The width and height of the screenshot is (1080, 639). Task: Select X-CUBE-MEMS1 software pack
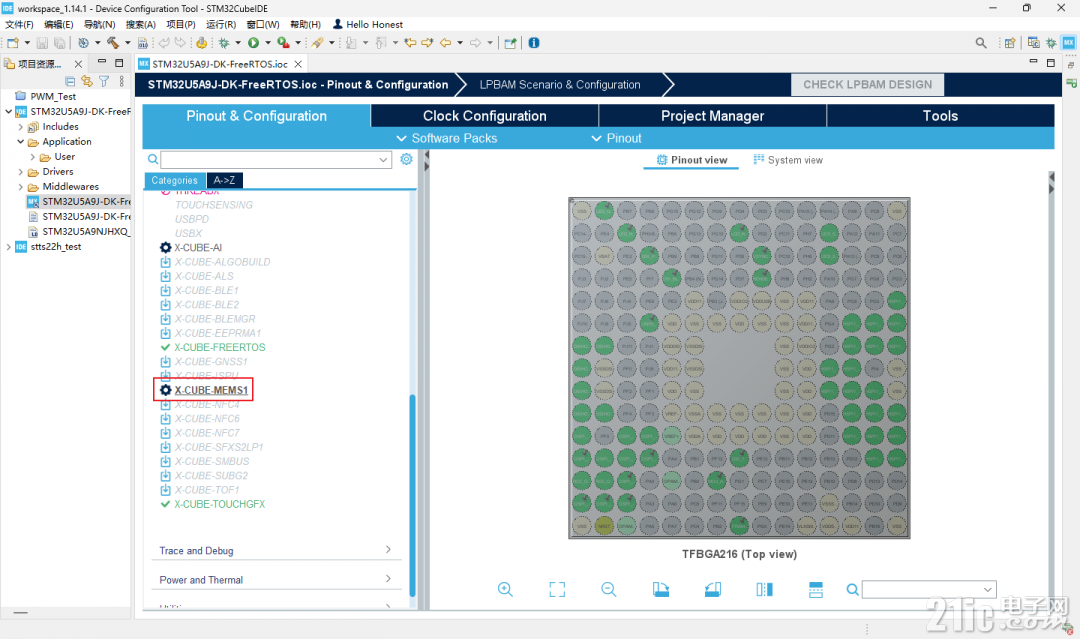click(x=211, y=390)
